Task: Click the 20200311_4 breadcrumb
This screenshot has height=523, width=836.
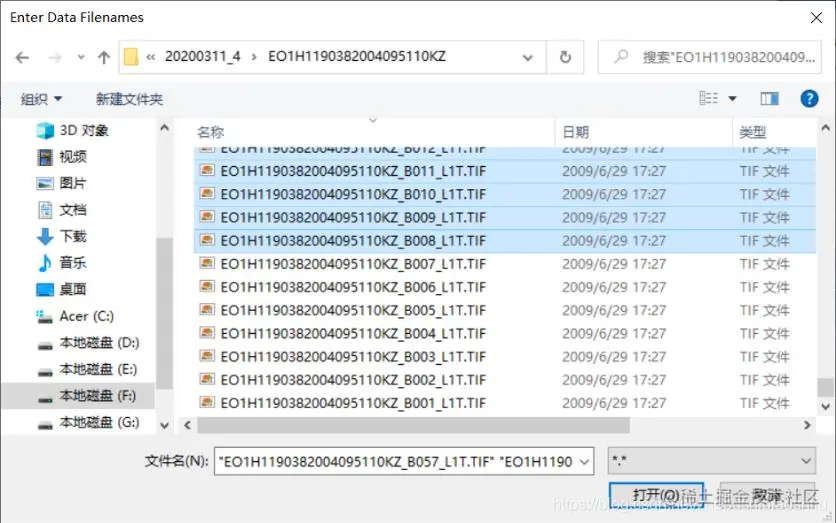Action: click(203, 57)
